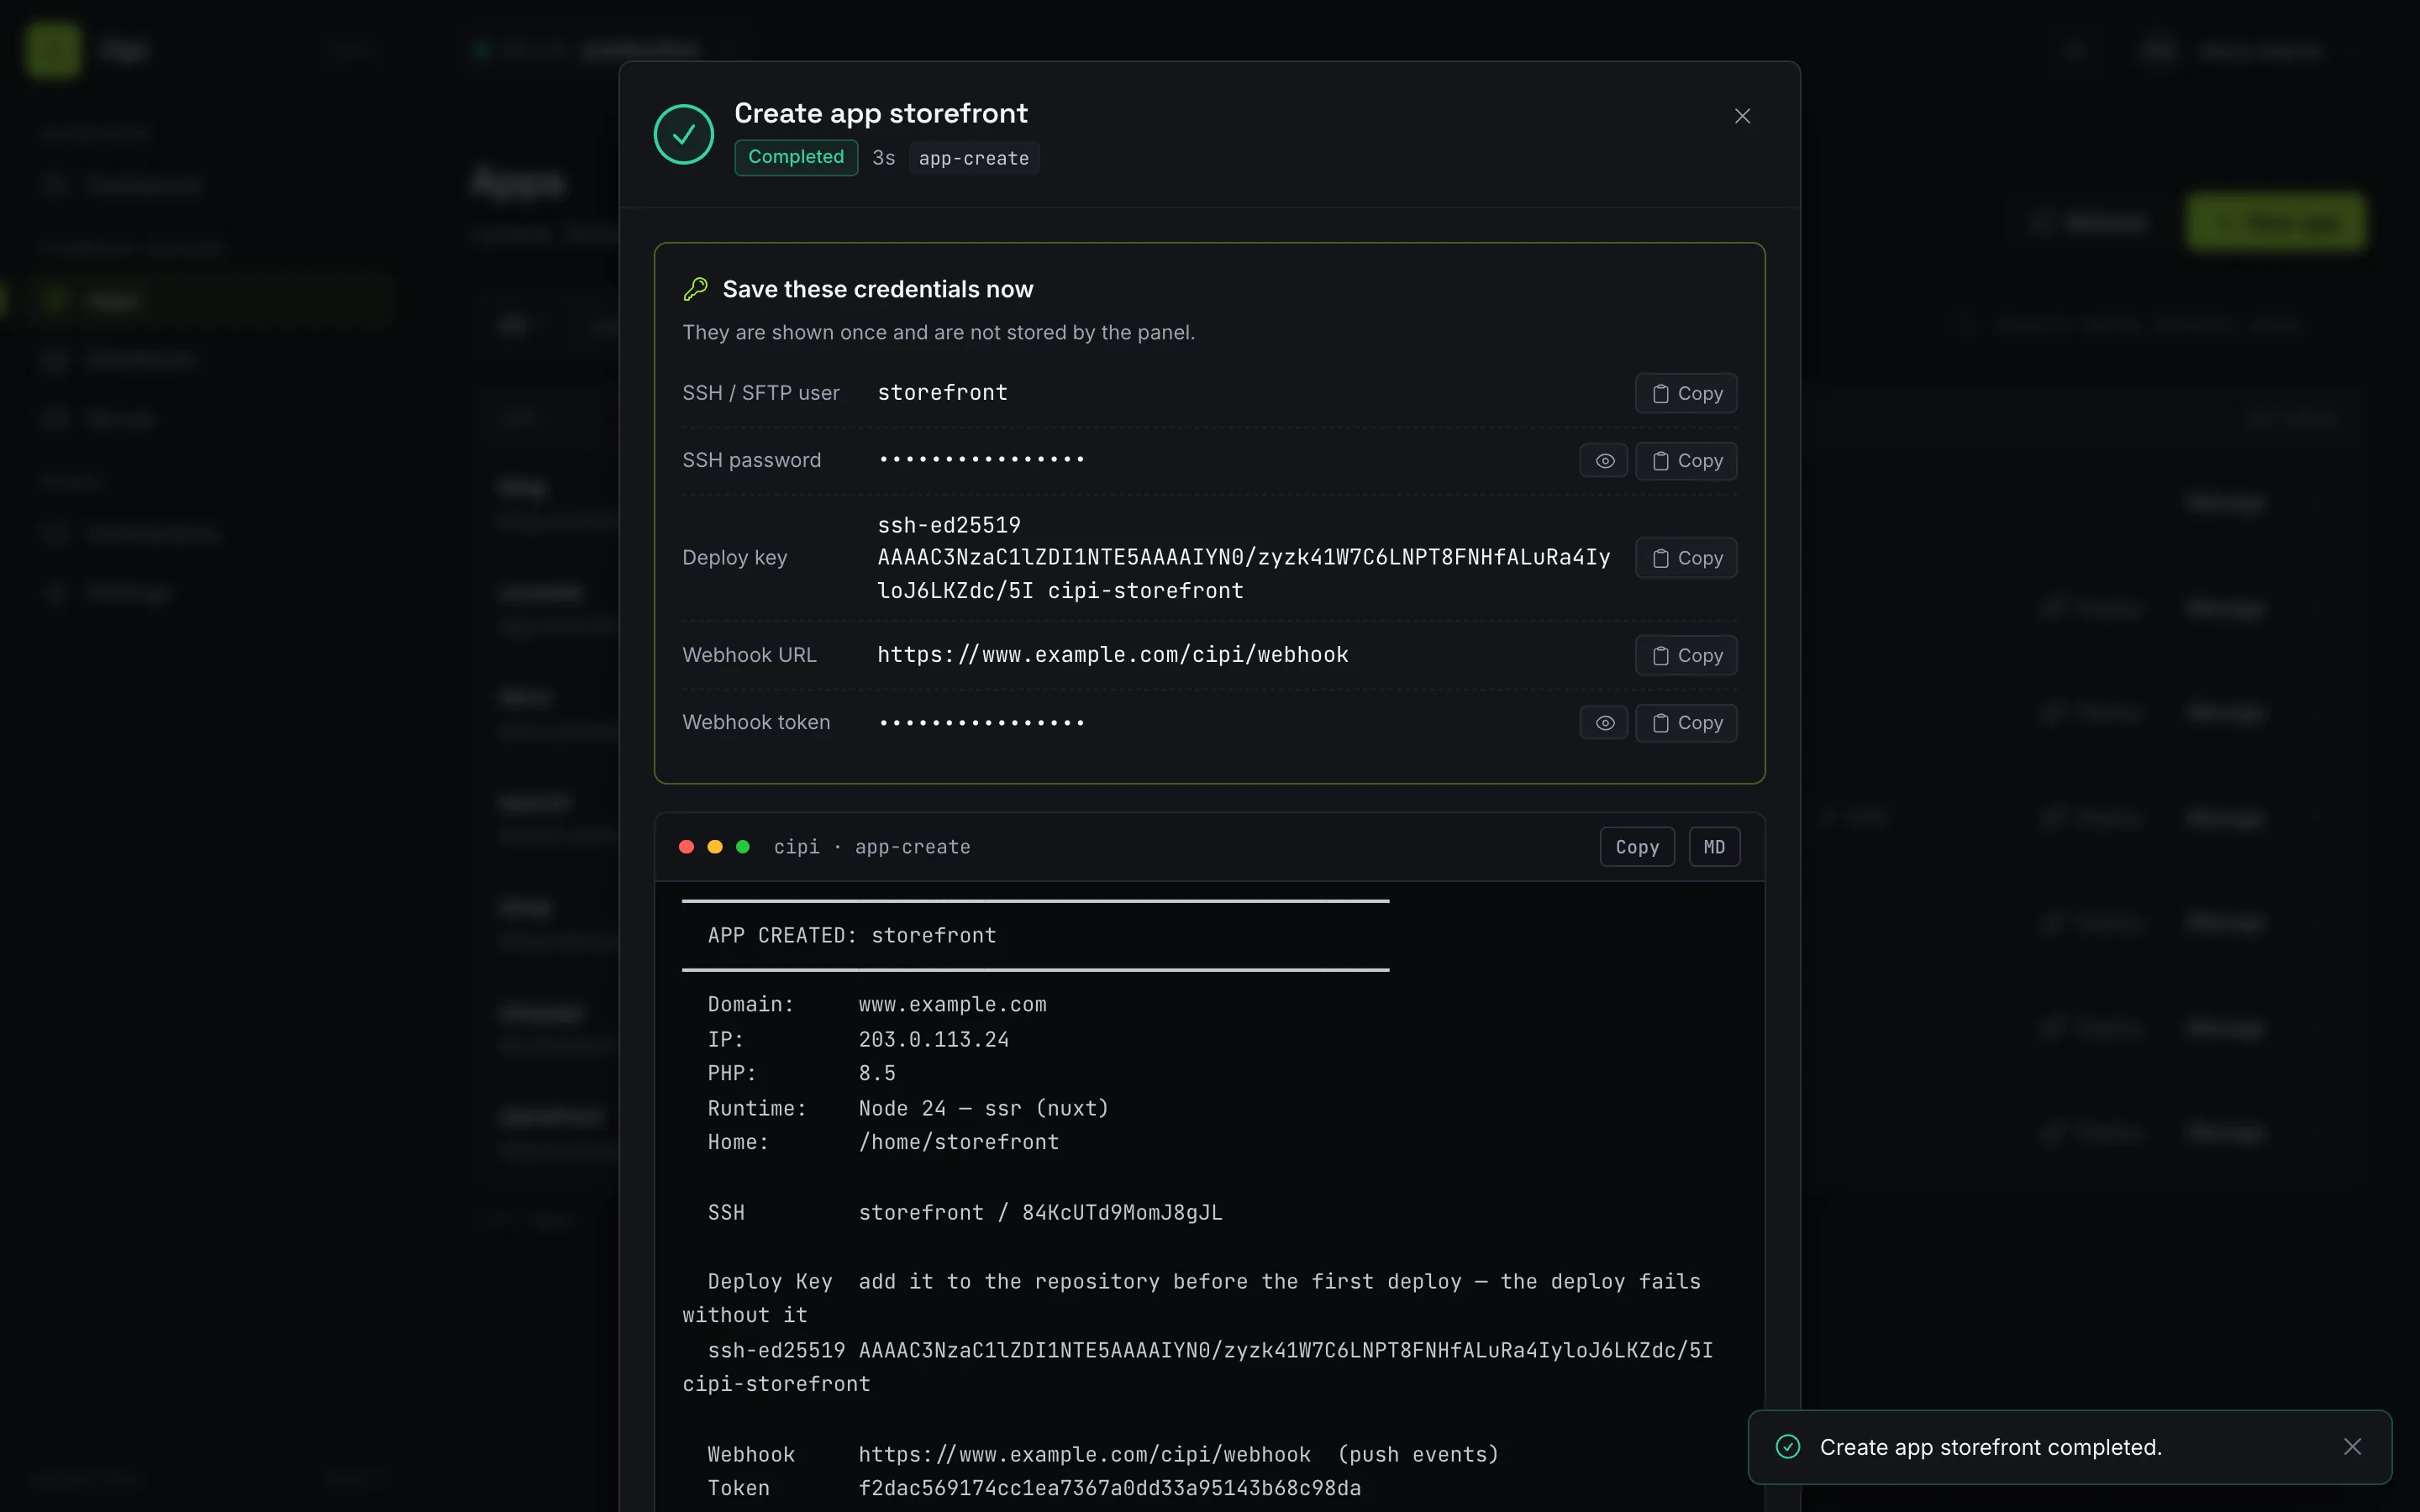Click the token f2dac569174cc1ea7367a0dd33a95143b68c98da

tap(1110, 1488)
